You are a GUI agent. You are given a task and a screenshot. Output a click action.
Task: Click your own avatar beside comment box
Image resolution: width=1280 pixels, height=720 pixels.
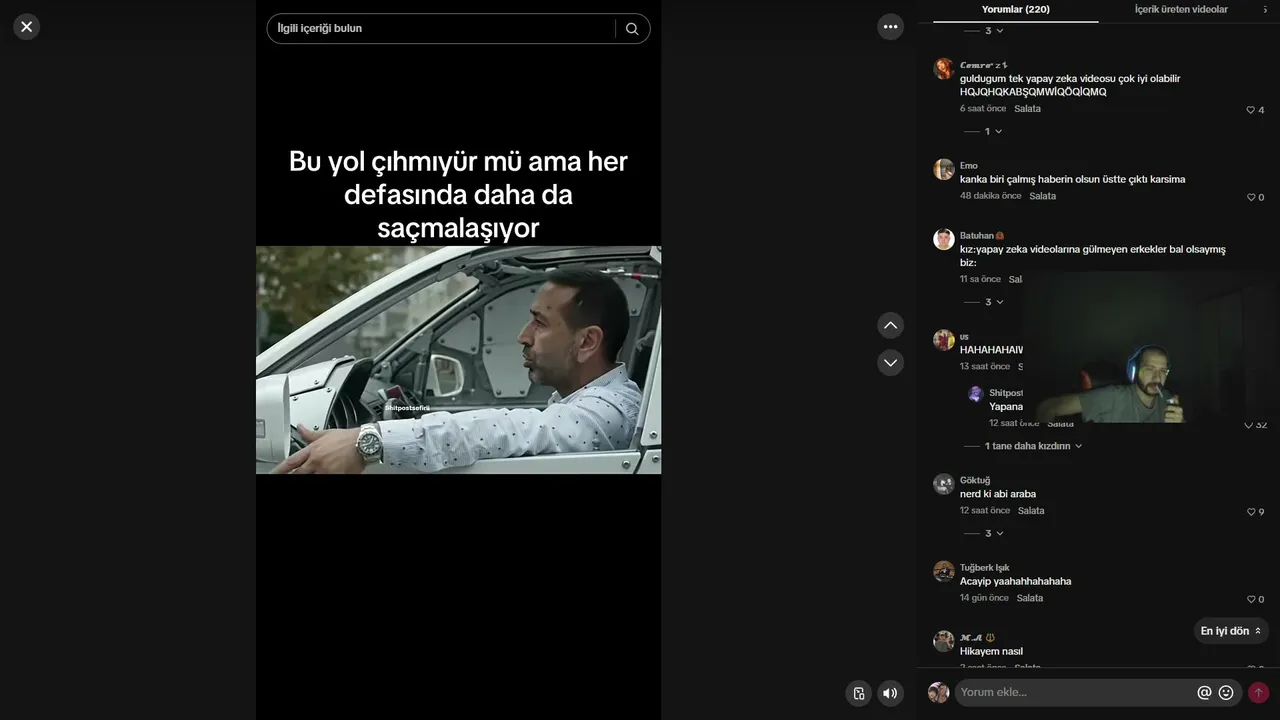coord(938,692)
